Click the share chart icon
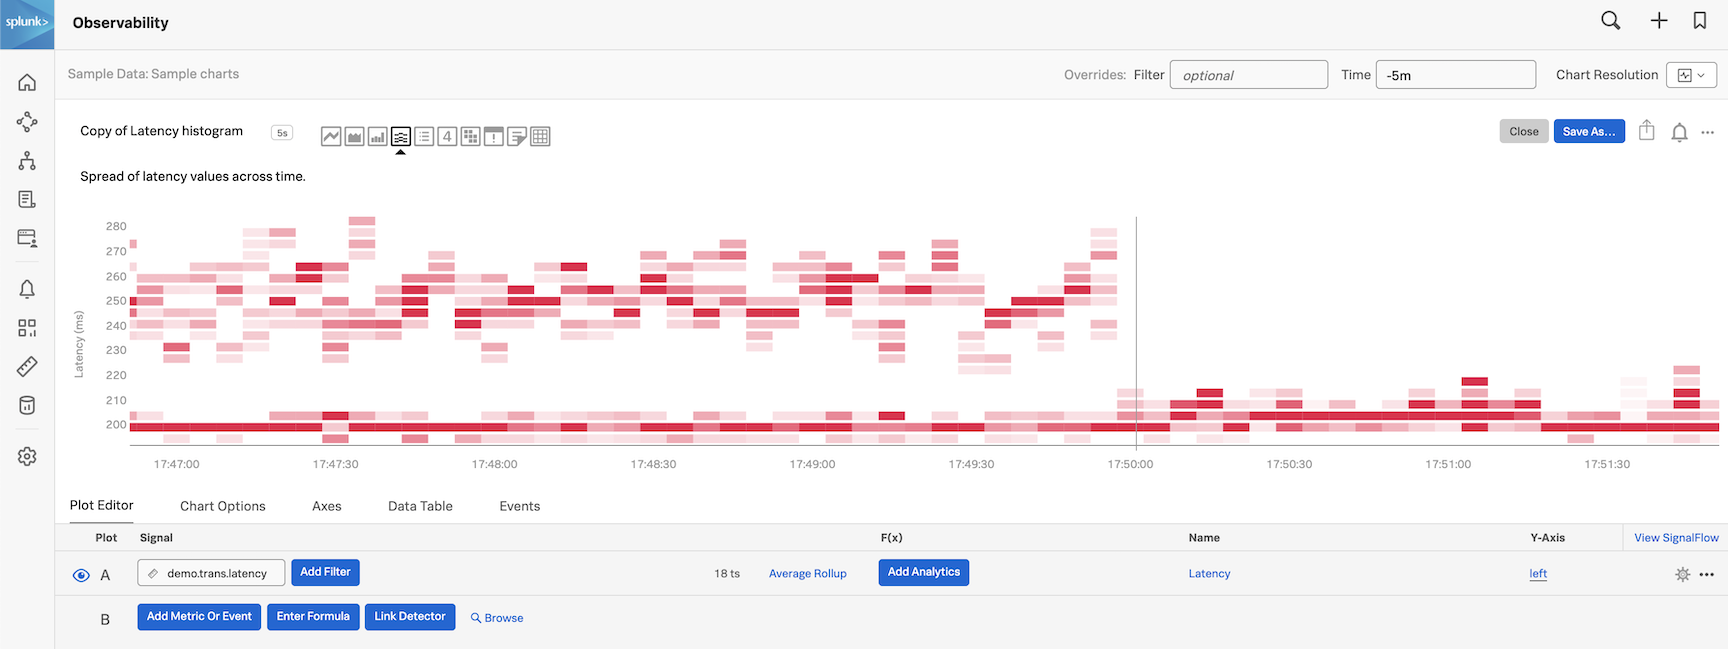This screenshot has height=649, width=1728. [x=1646, y=131]
